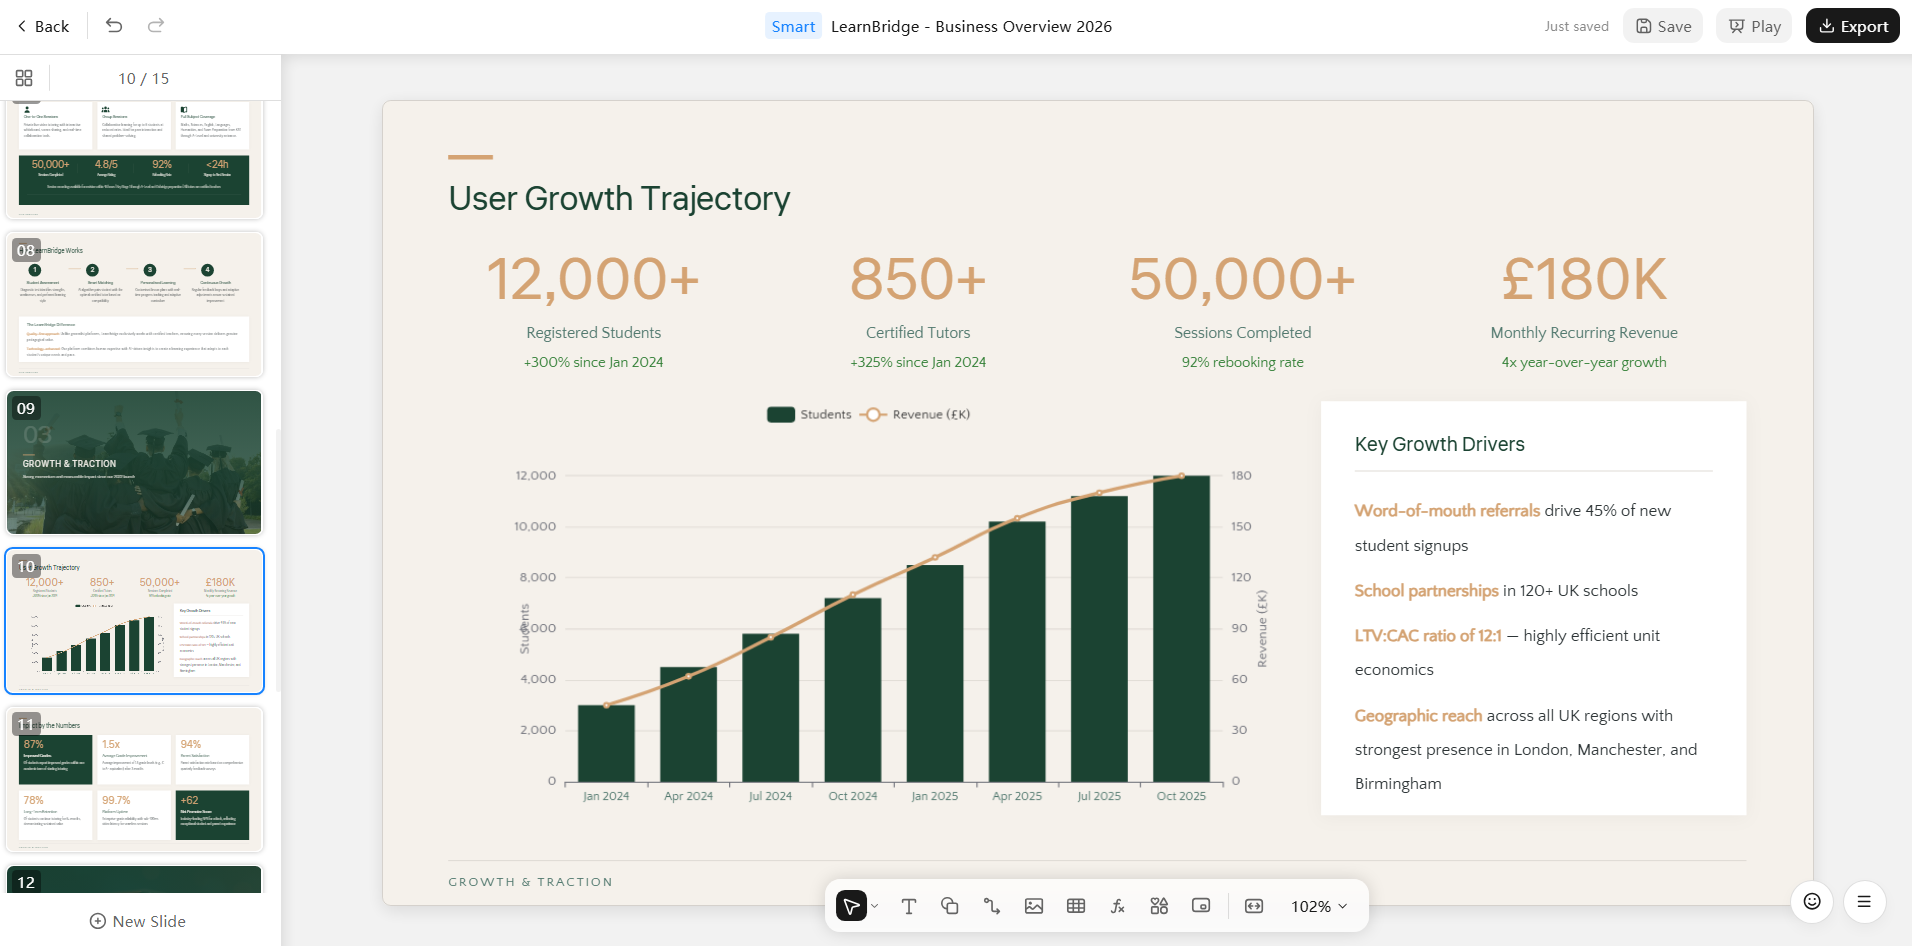Click the Jan 2025 bar in the chart
1912x946 pixels.
tap(935, 673)
